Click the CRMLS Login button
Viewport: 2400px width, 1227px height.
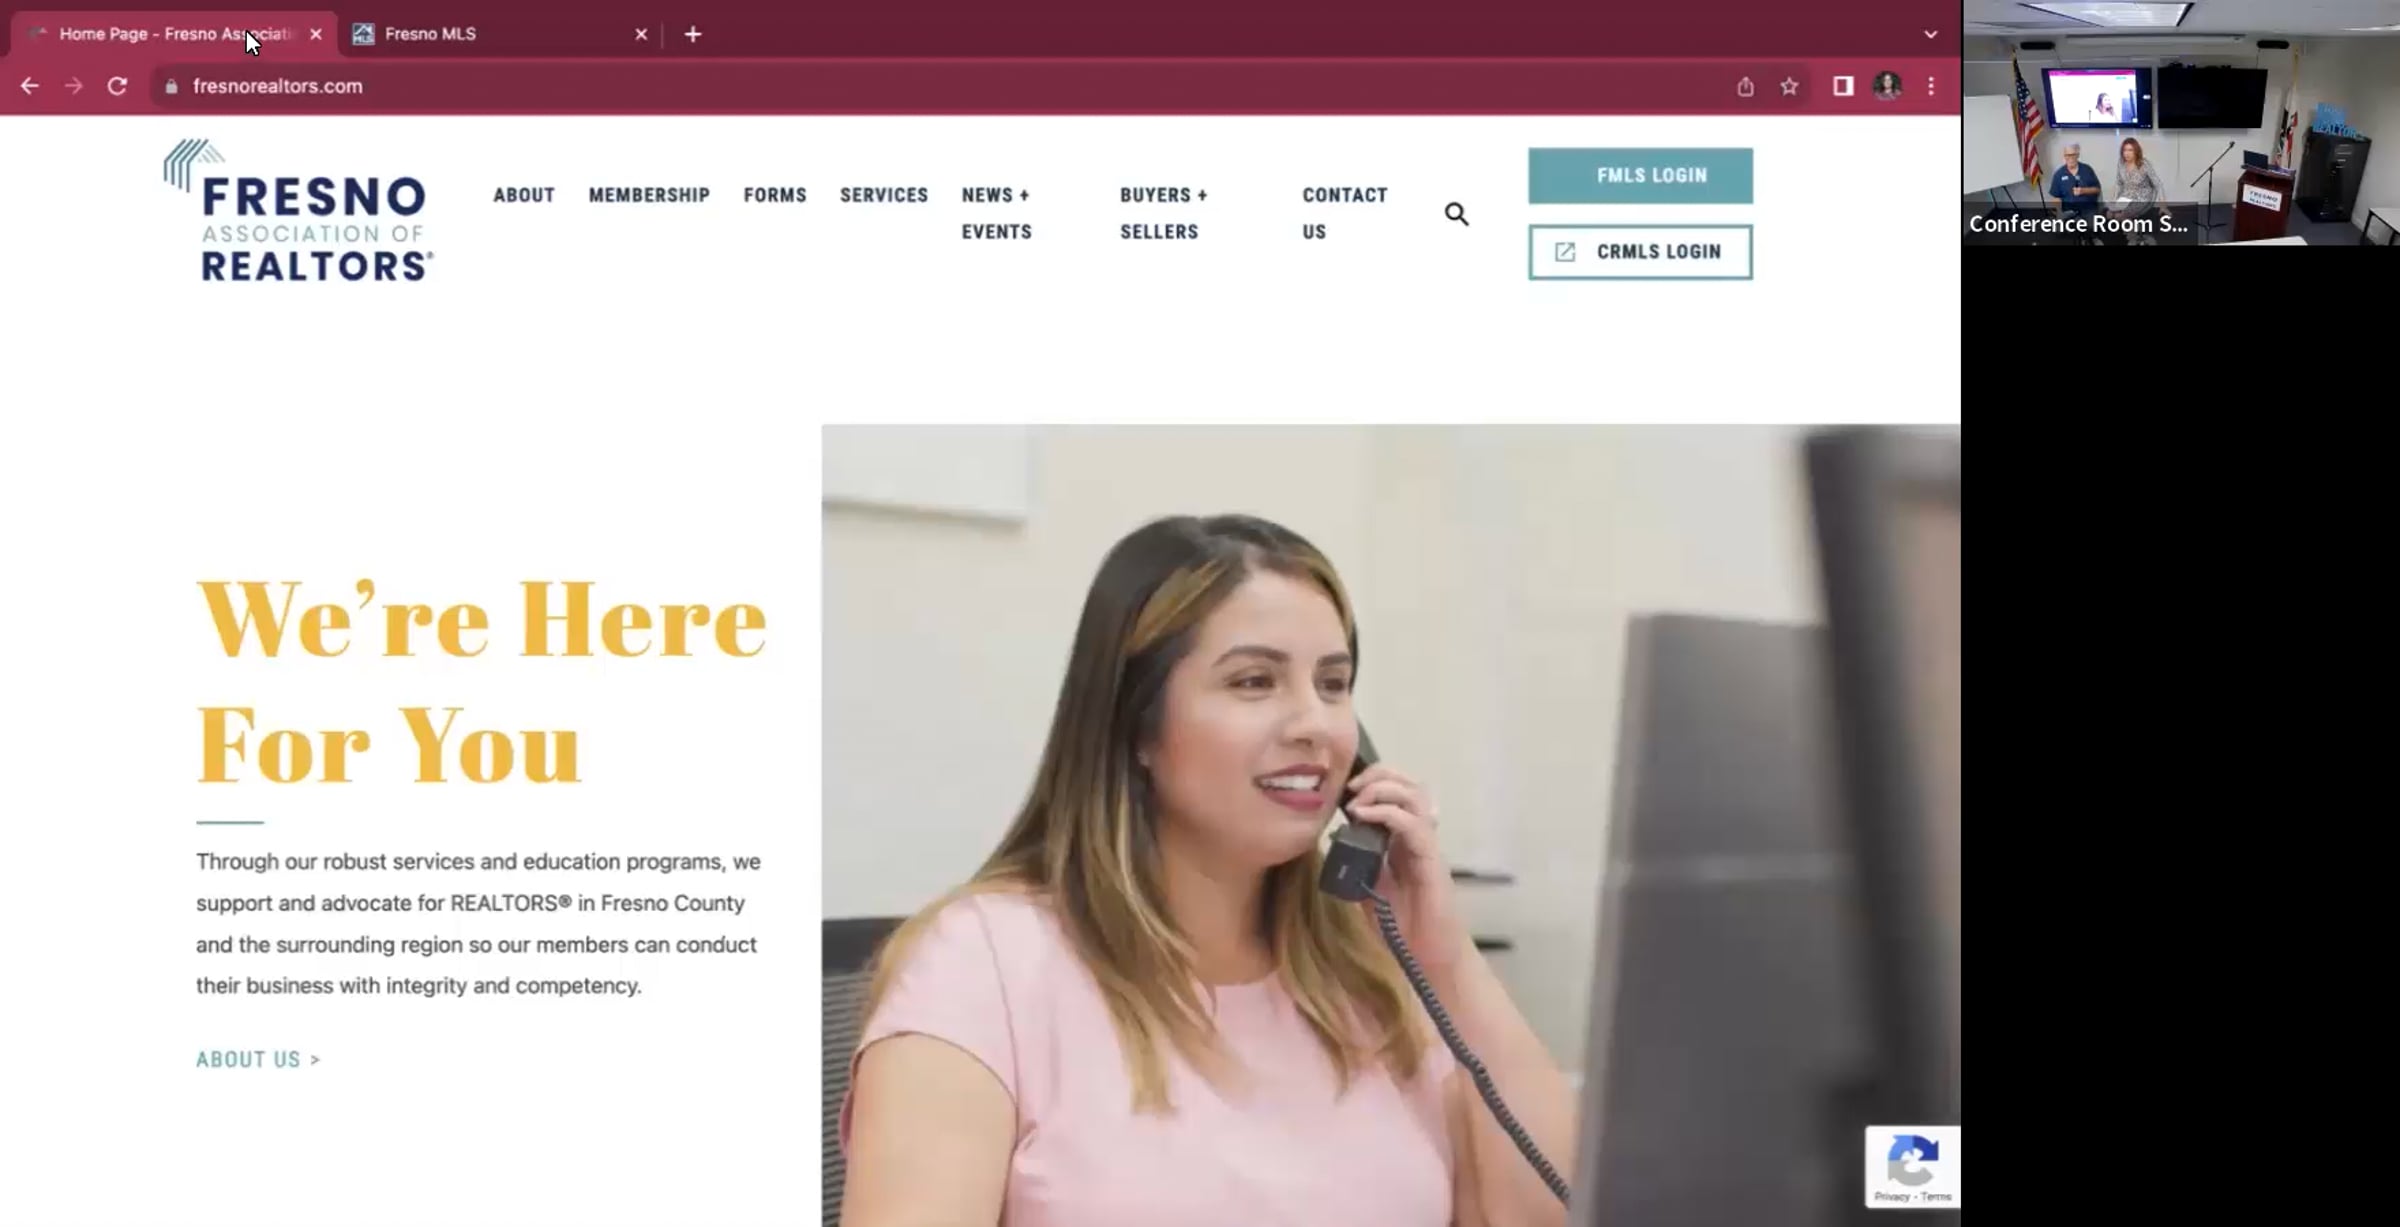[x=1640, y=252]
